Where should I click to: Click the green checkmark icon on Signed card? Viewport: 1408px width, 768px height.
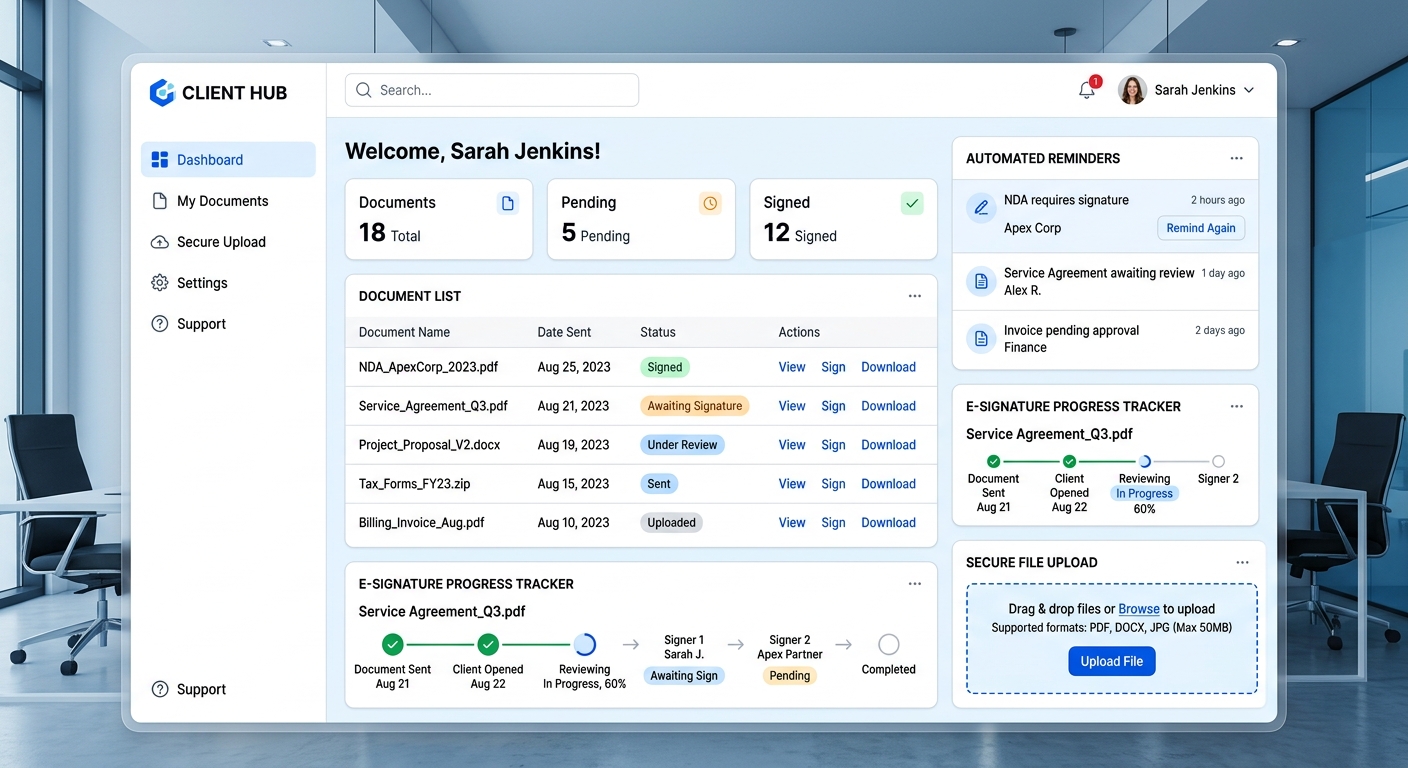coord(912,202)
